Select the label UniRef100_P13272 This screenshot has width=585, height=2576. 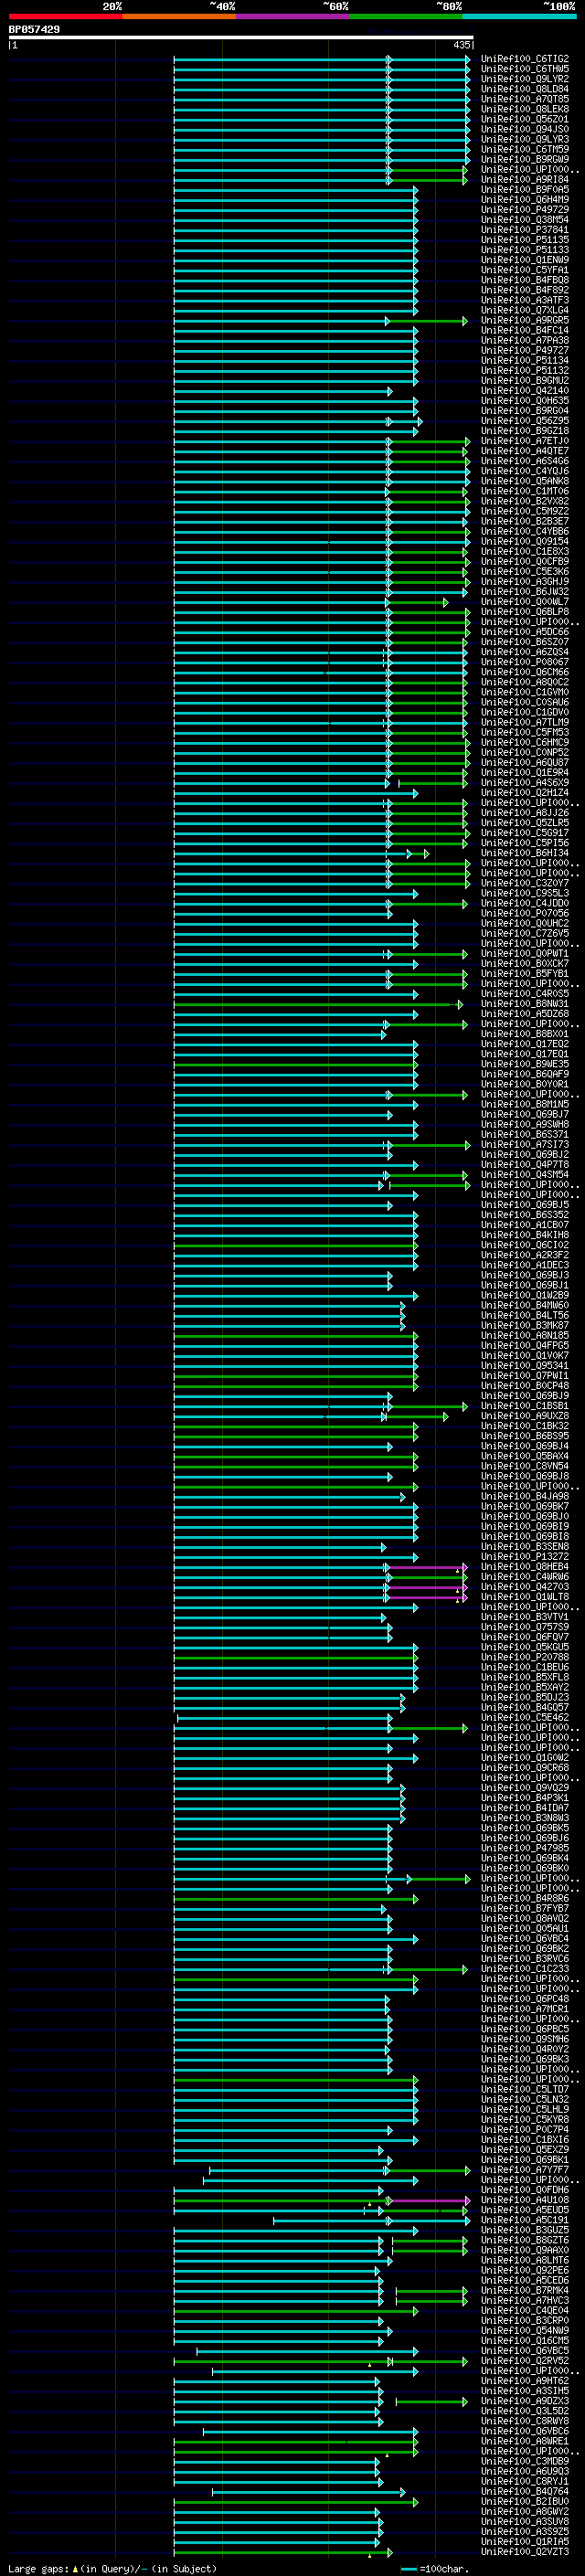[x=524, y=1557]
